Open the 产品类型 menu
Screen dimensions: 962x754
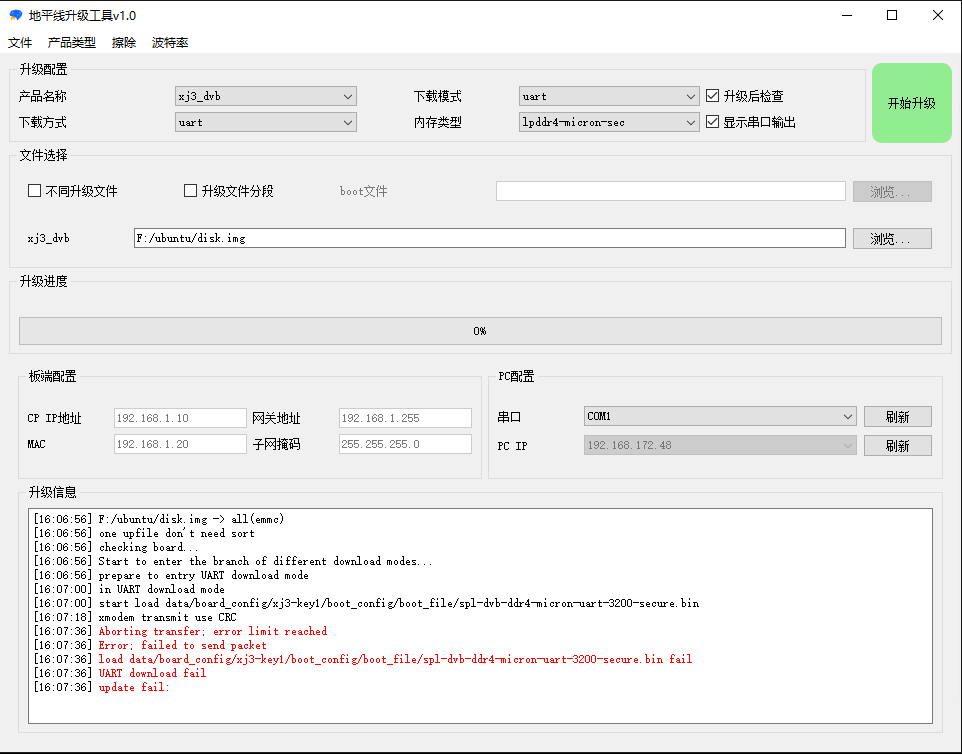click(x=72, y=43)
